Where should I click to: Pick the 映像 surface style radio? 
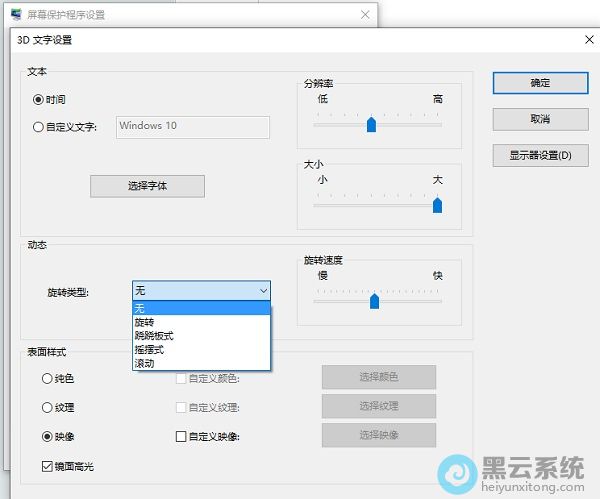[47, 436]
